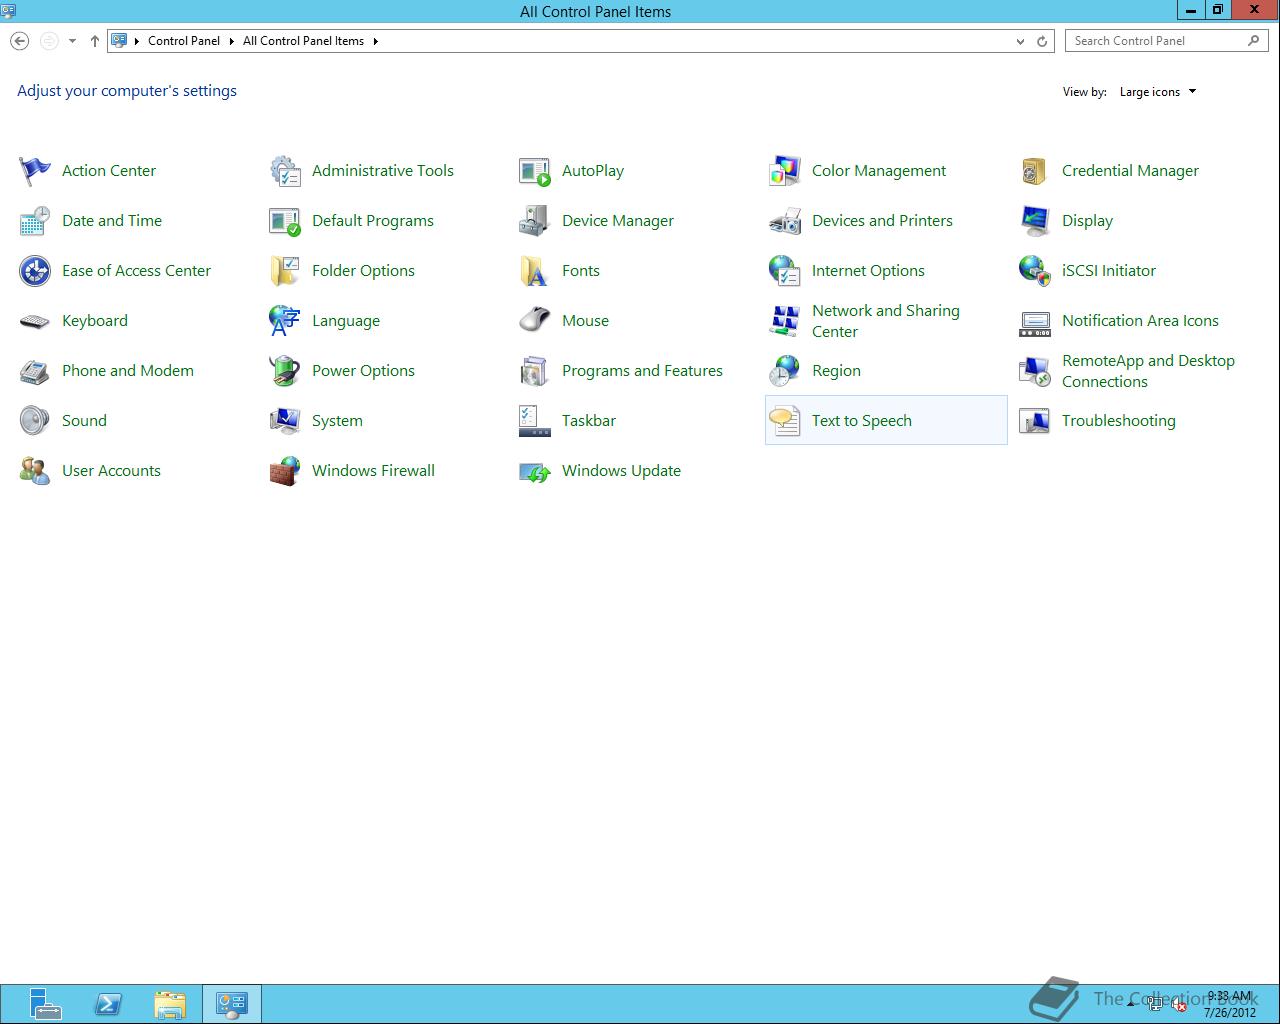Image resolution: width=1280 pixels, height=1024 pixels.
Task: Open the recent locations dropdown arrow
Action: (x=72, y=41)
